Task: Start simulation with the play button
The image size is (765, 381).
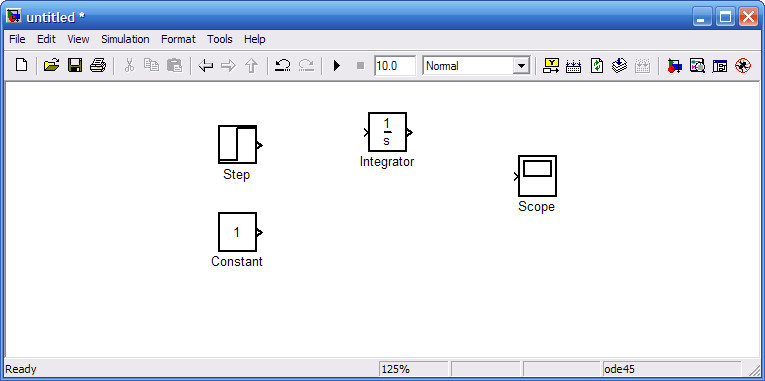Action: 337,65
